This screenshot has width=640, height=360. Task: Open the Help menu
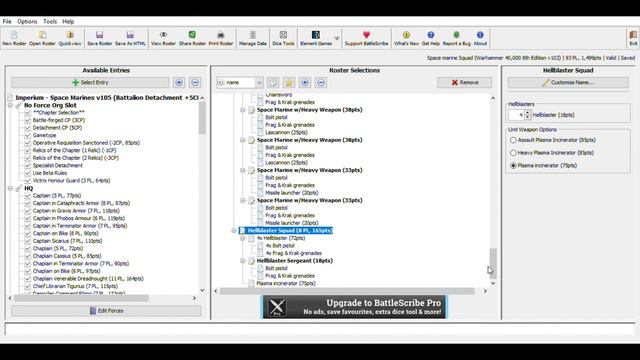[x=68, y=21]
